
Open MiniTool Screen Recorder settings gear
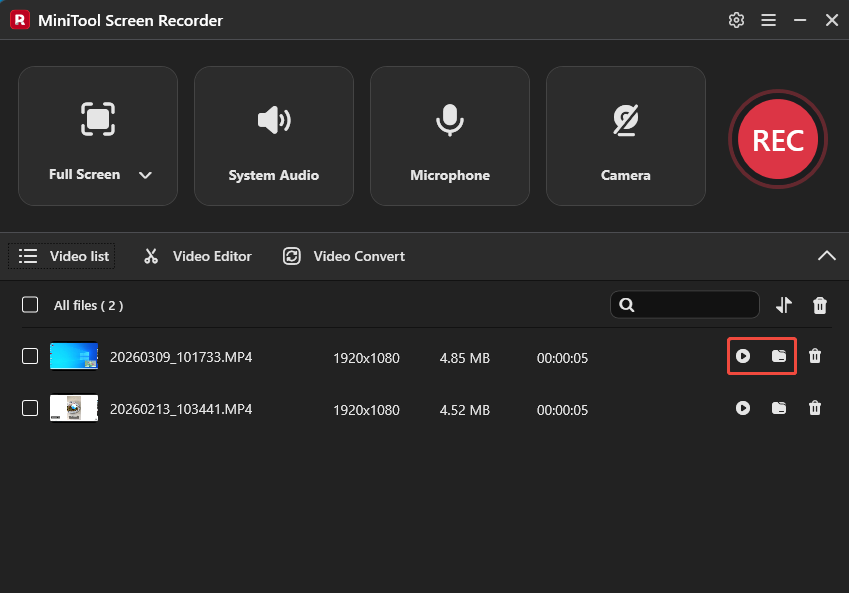(736, 19)
